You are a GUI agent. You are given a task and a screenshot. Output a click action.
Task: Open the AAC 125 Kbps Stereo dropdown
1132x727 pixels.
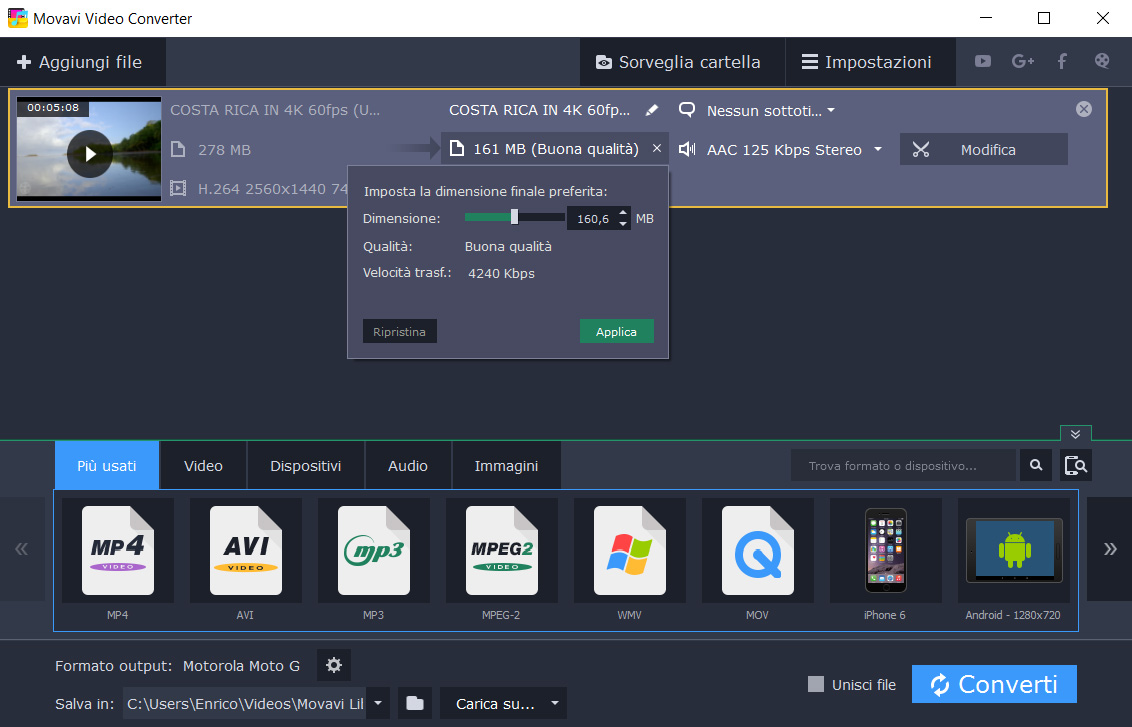(878, 149)
